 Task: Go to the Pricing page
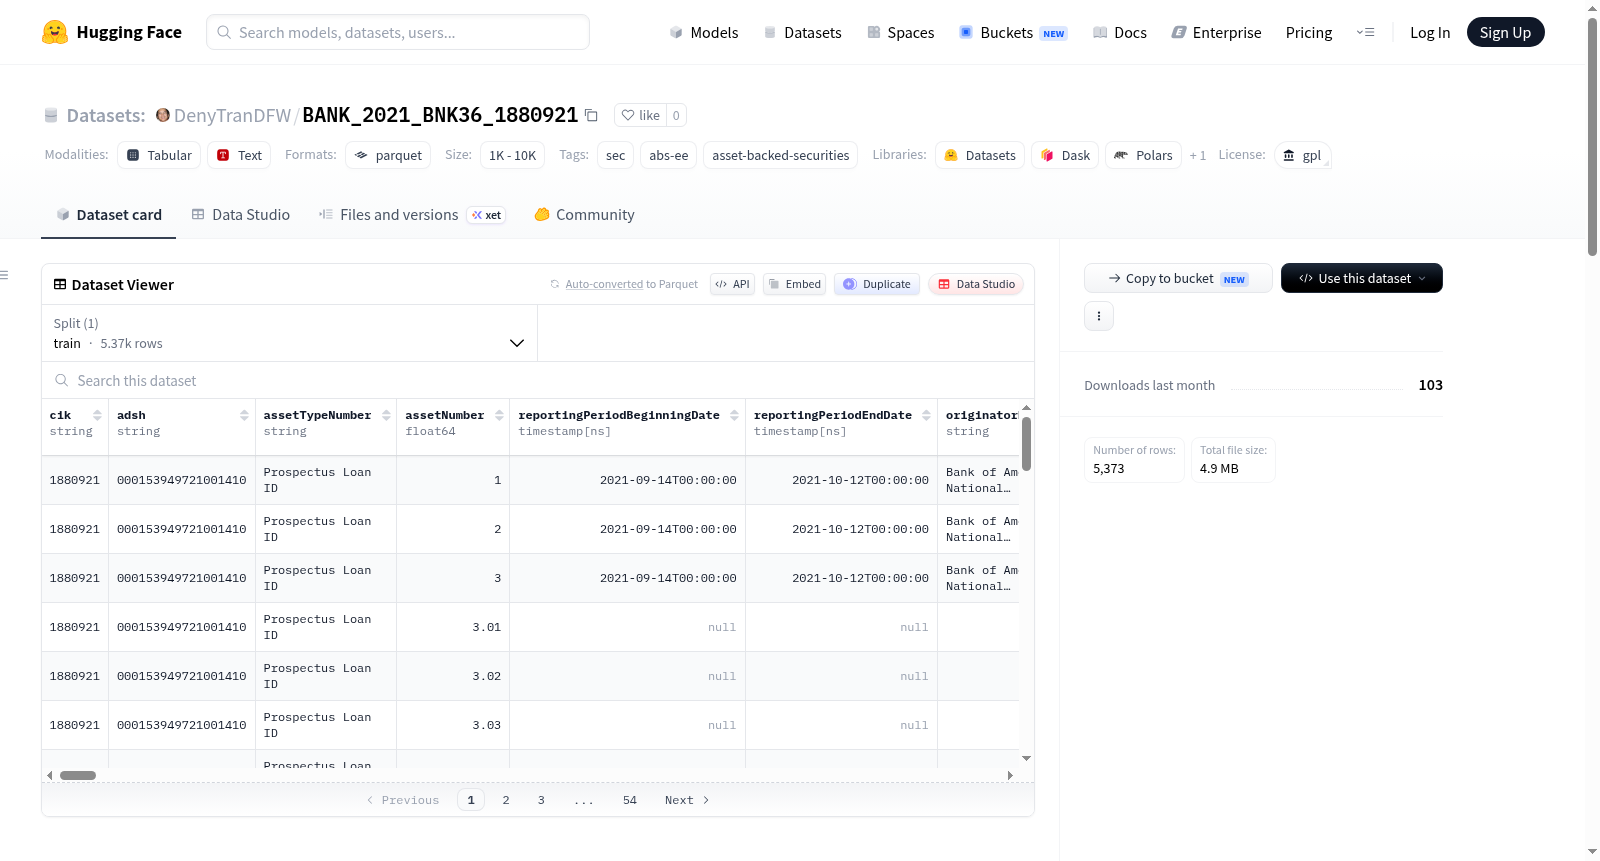coord(1309,32)
